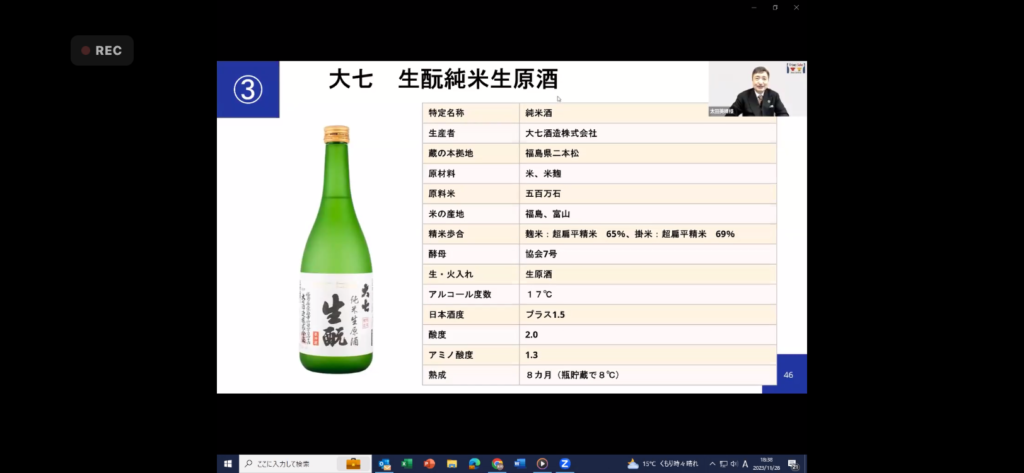This screenshot has width=1024, height=473.
Task: Click the アミノ酸度 label cell
Action: click(x=471, y=355)
